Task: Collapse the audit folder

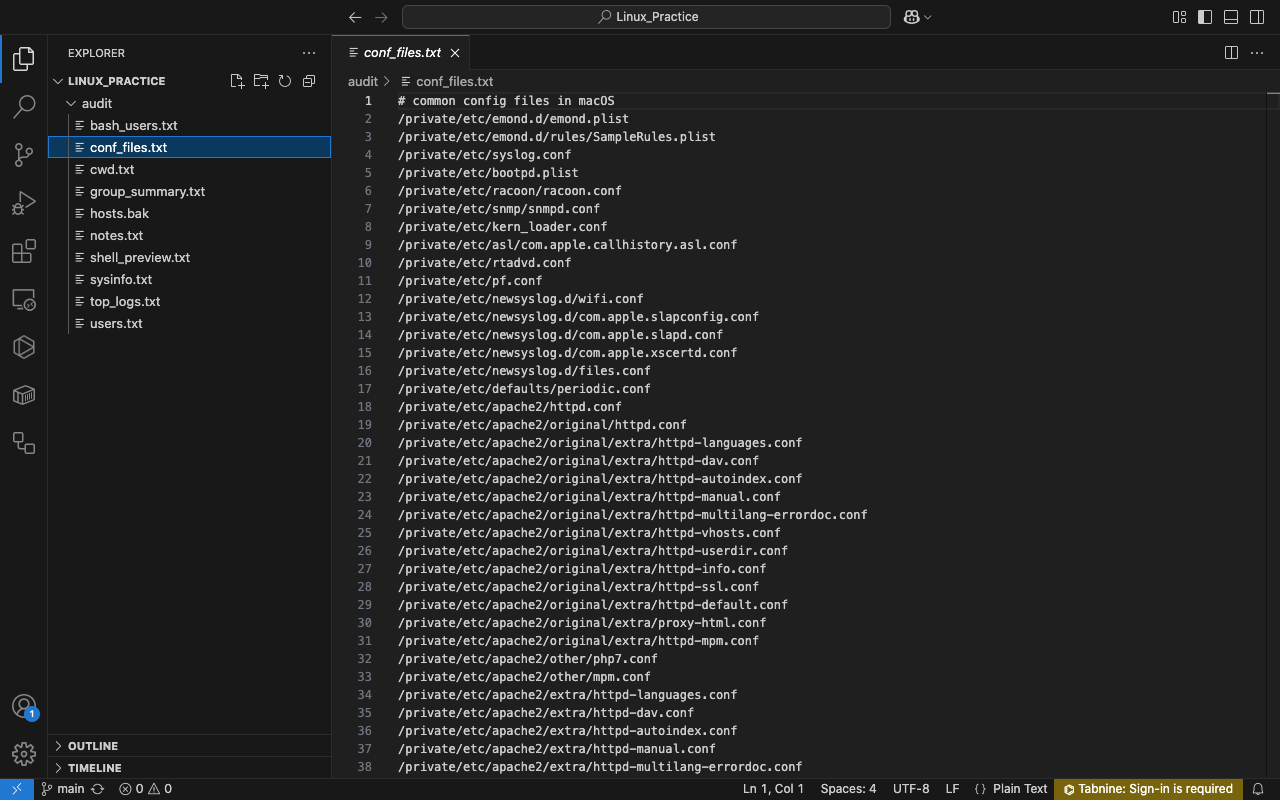Action: click(96, 103)
